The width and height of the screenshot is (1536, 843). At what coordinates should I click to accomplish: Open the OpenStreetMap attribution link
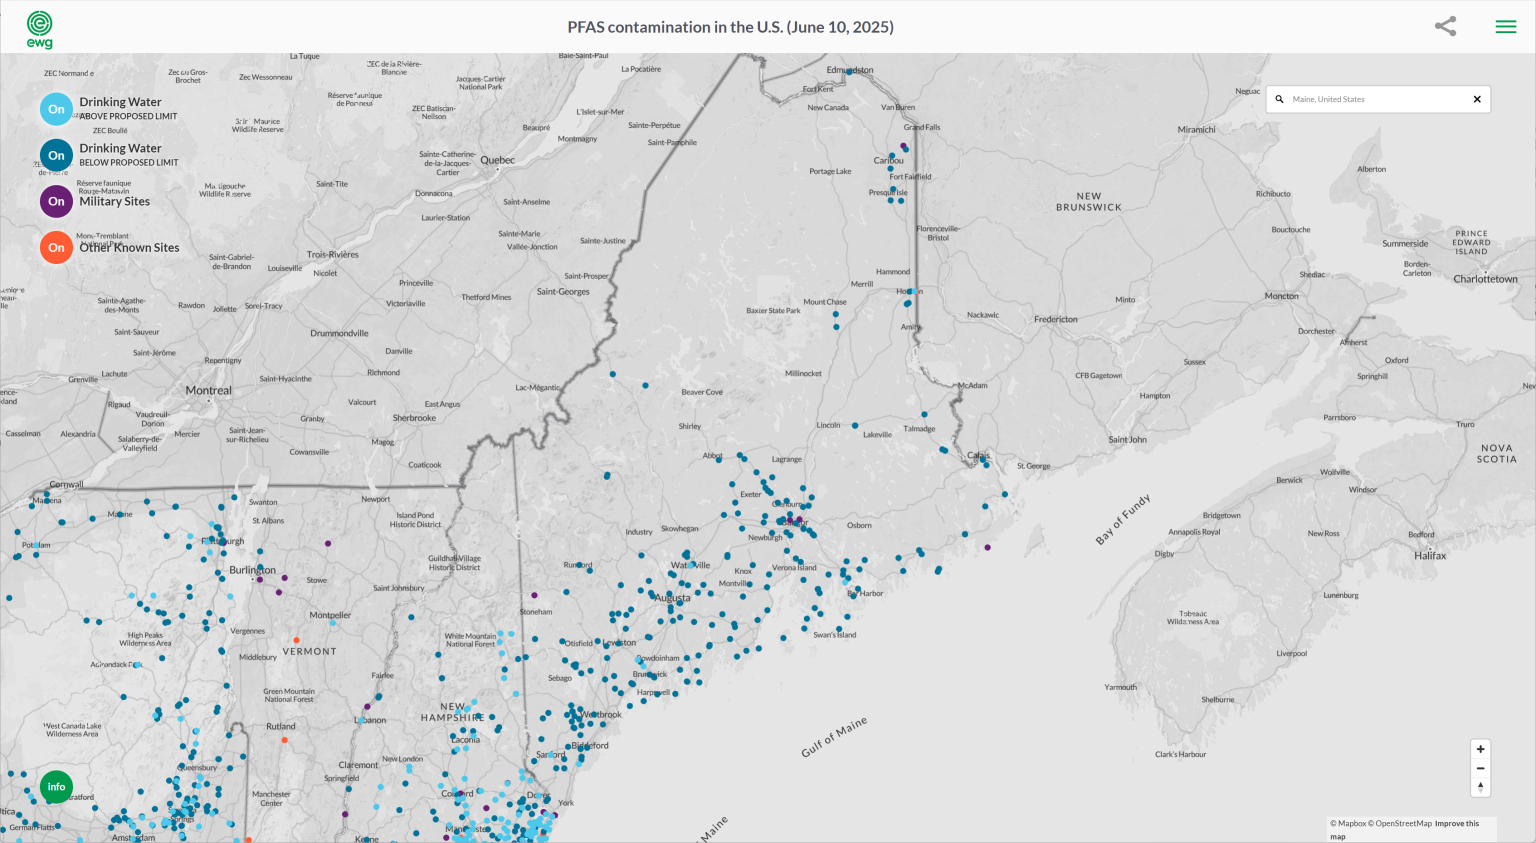click(1402, 822)
